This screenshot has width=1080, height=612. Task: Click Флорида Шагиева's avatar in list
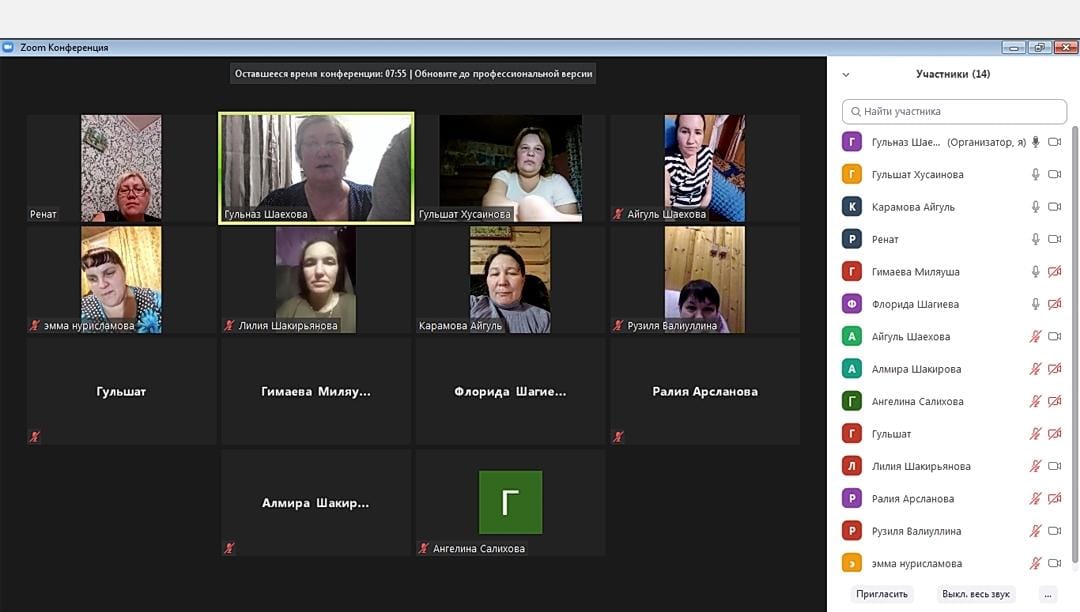[x=852, y=304]
